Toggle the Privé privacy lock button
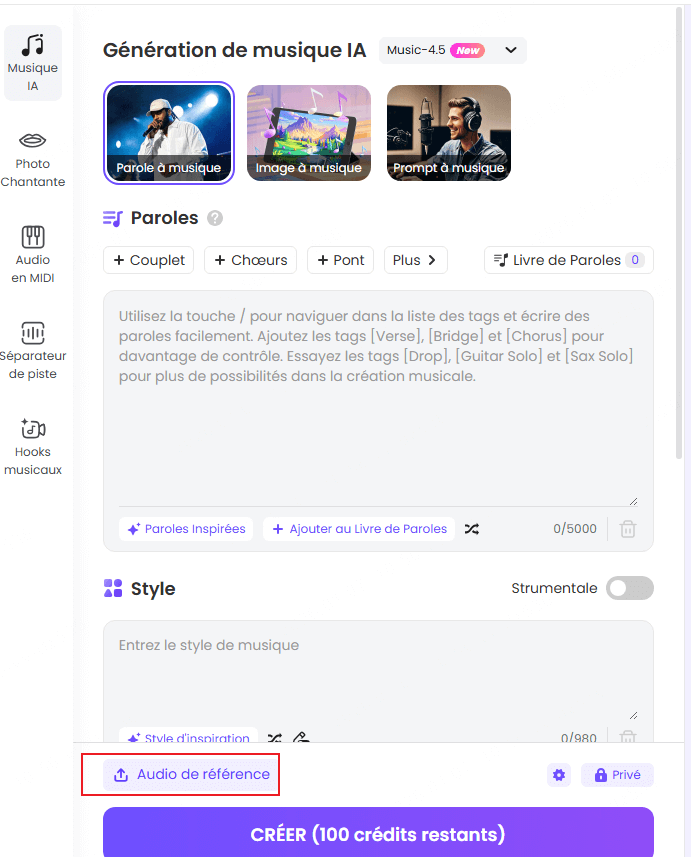The height and width of the screenshot is (857, 691). pos(617,775)
